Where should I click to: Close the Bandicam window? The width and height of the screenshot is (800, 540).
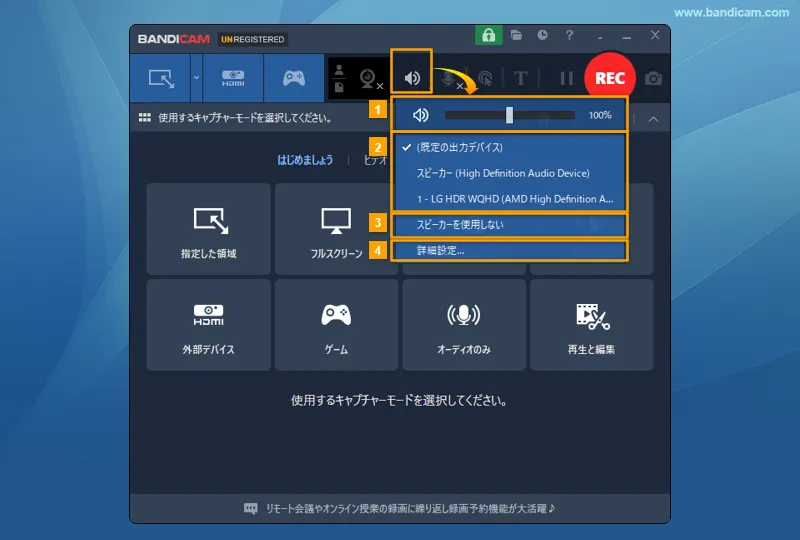655,35
